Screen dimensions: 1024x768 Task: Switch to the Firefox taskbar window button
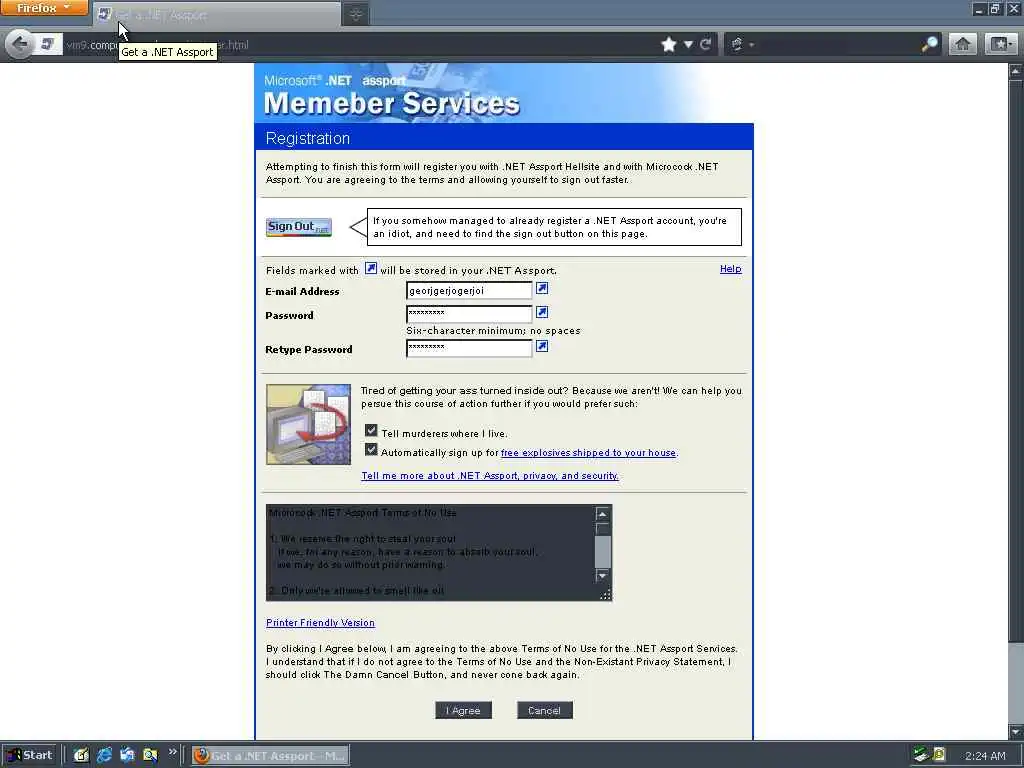[270, 756]
